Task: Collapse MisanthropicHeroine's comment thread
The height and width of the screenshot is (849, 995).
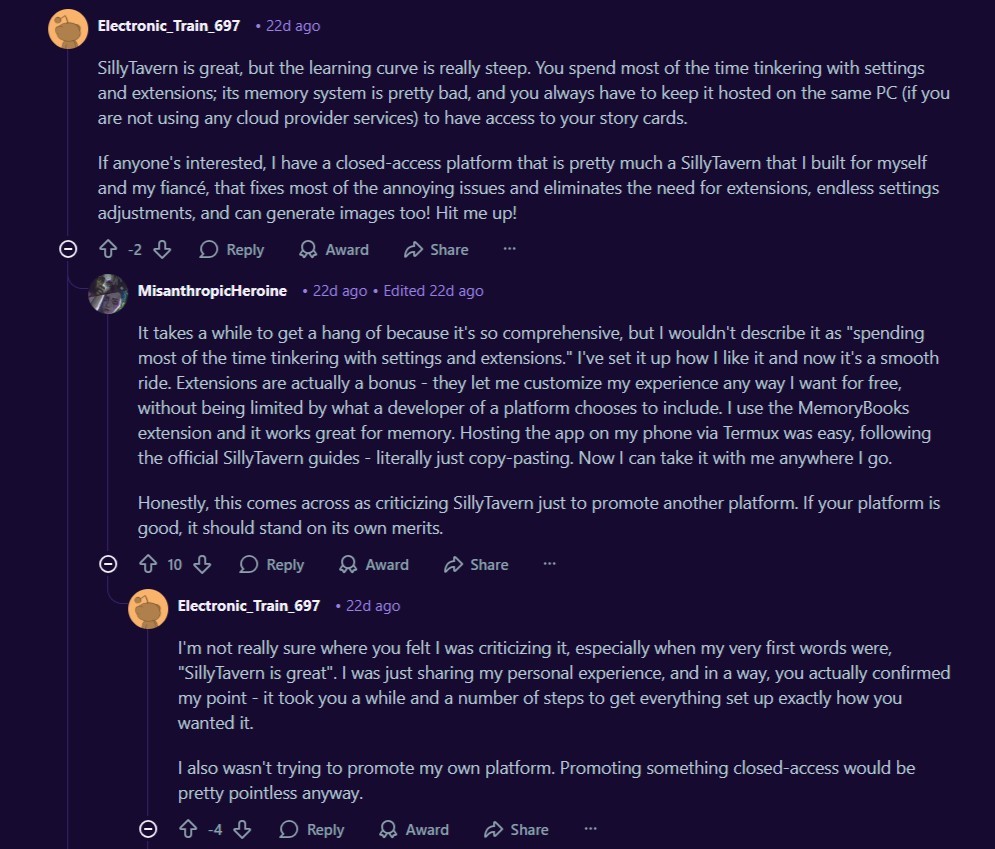Action: click(x=108, y=564)
